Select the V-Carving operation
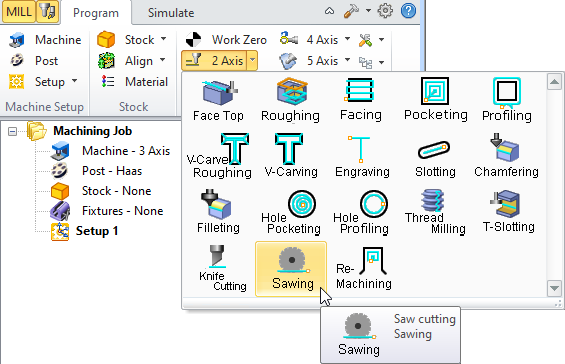 click(290, 156)
